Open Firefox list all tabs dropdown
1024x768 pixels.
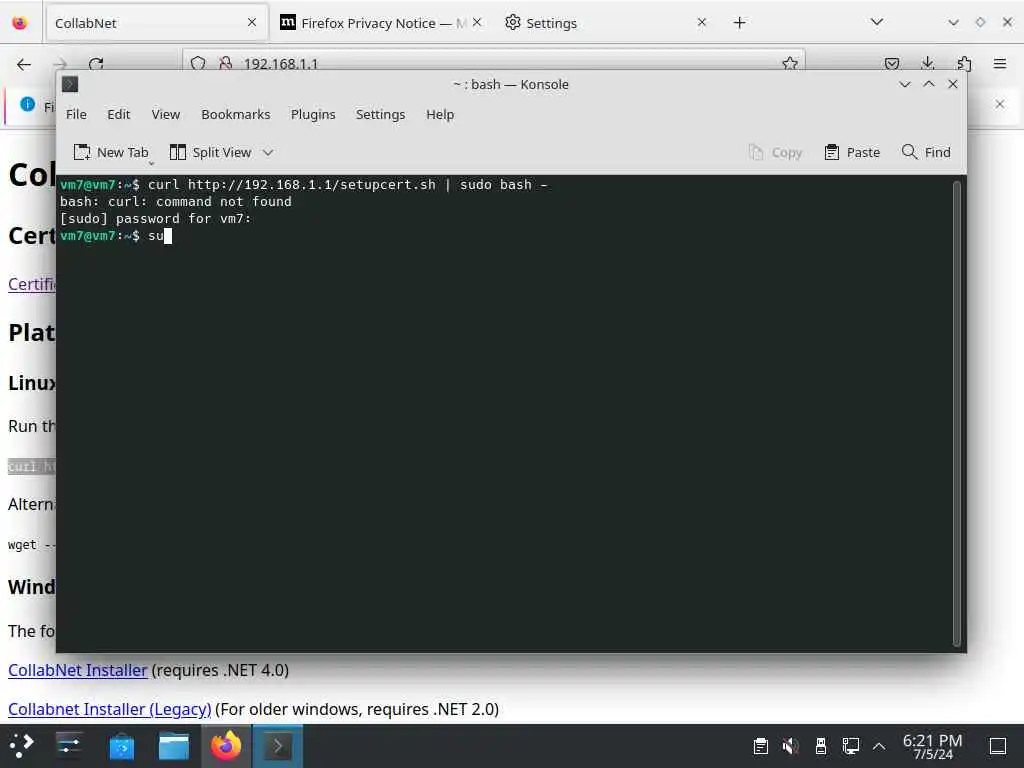click(x=877, y=22)
